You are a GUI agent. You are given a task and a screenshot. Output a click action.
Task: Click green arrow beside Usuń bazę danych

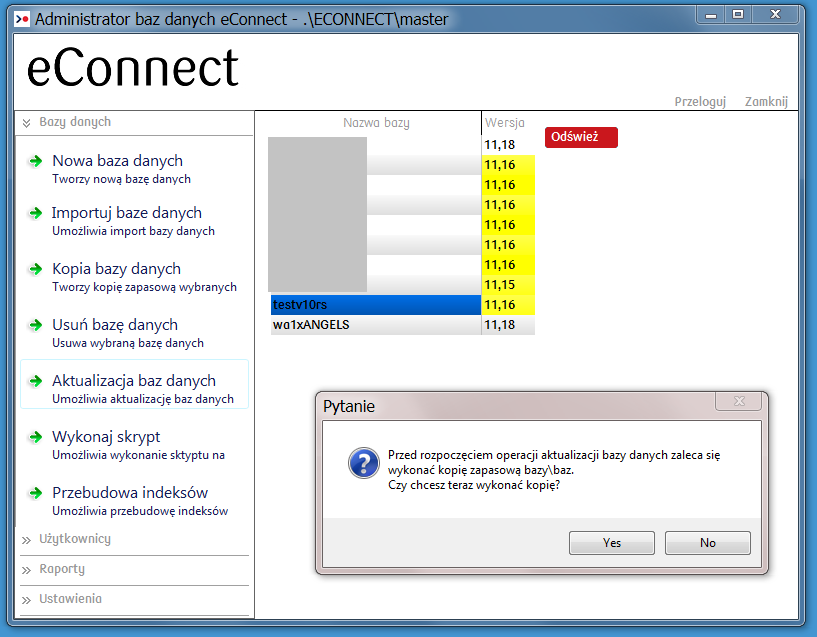[x=35, y=326]
